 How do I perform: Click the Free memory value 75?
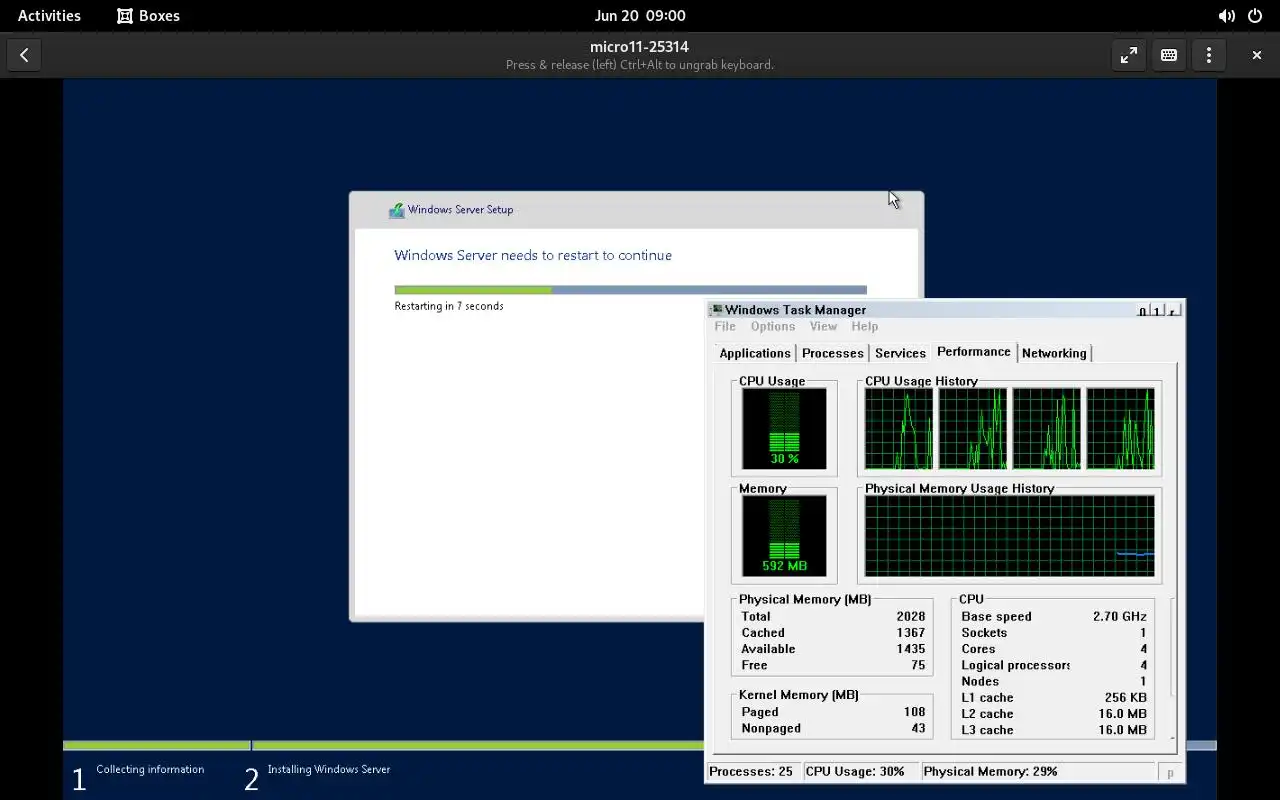pos(918,665)
